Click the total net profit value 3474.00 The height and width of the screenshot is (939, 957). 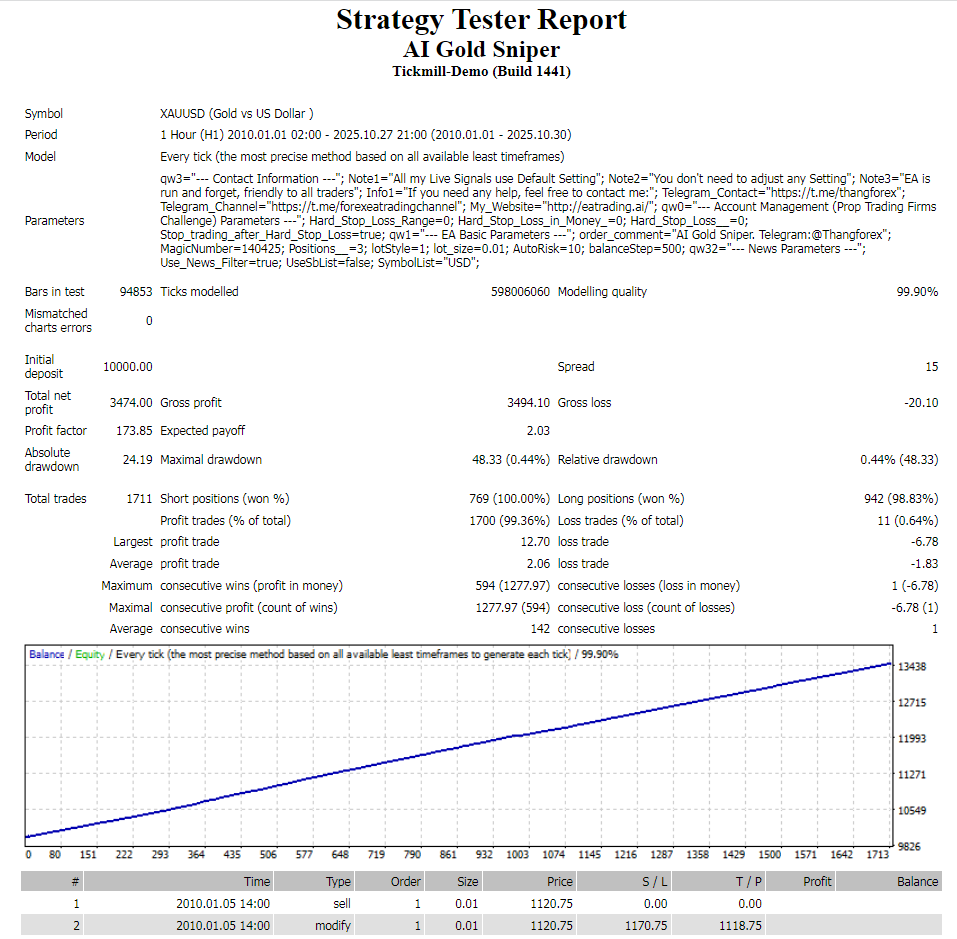(x=130, y=403)
